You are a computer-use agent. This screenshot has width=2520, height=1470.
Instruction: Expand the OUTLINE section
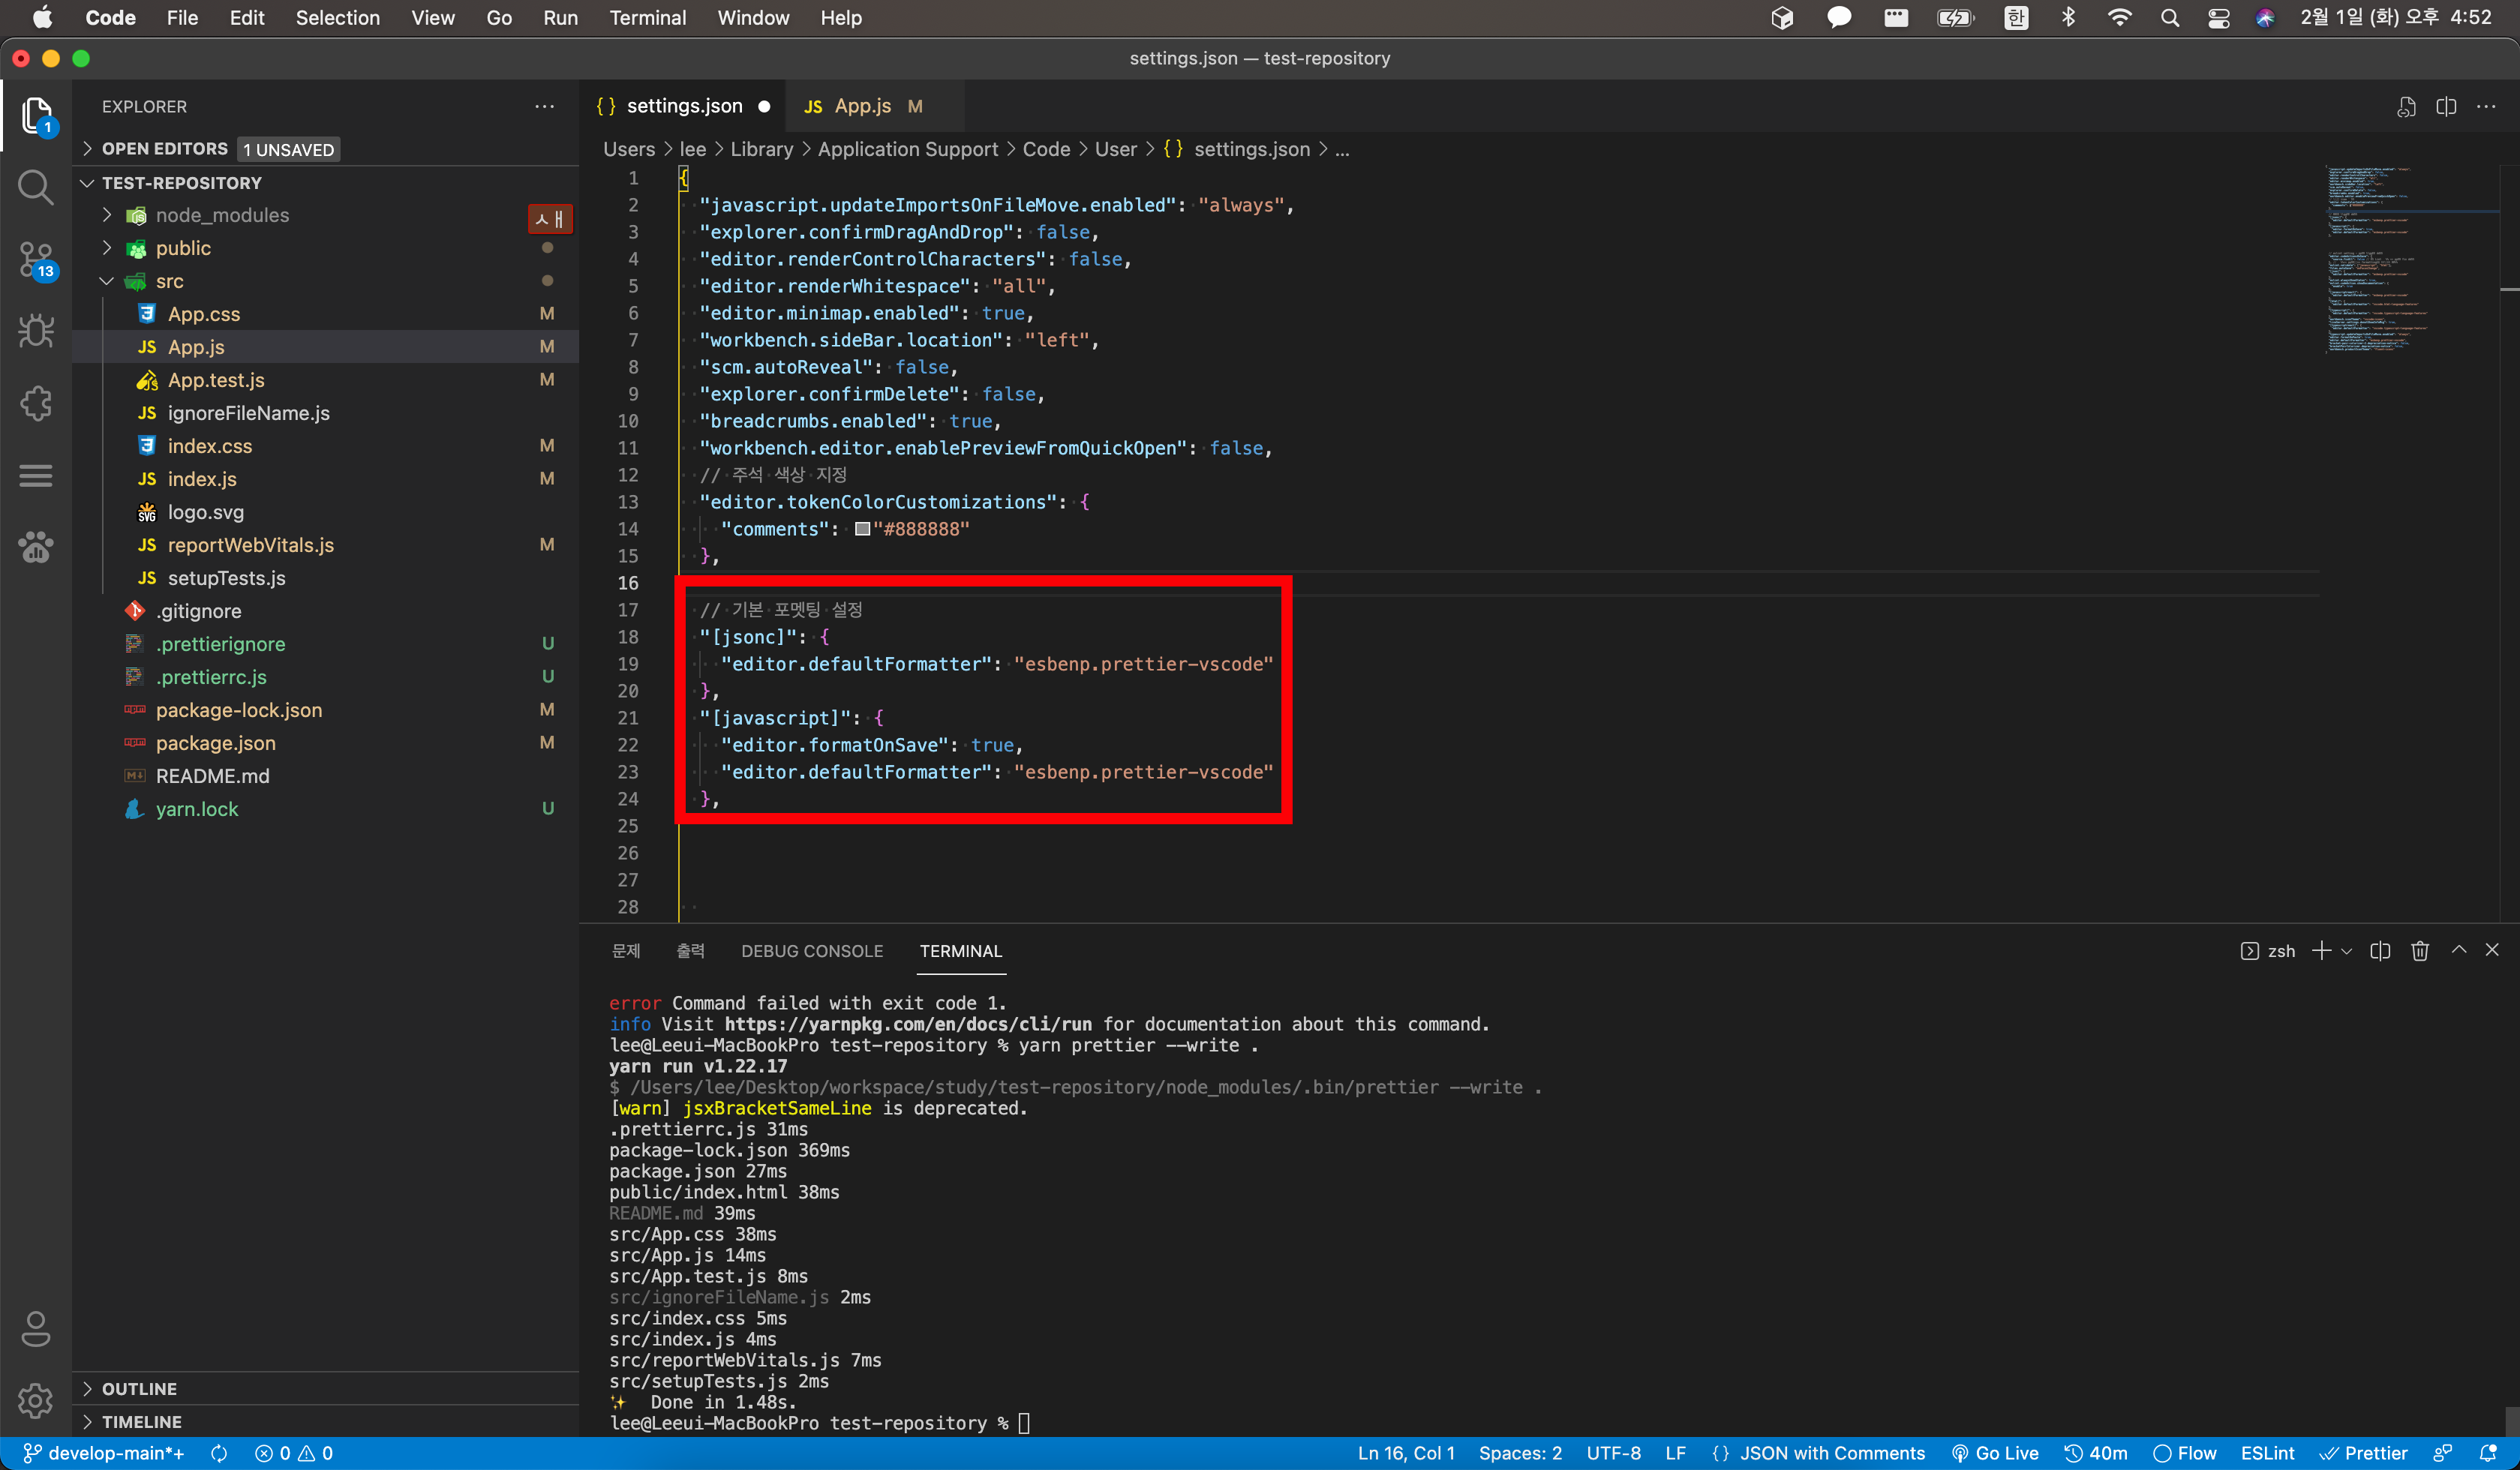click(139, 1388)
